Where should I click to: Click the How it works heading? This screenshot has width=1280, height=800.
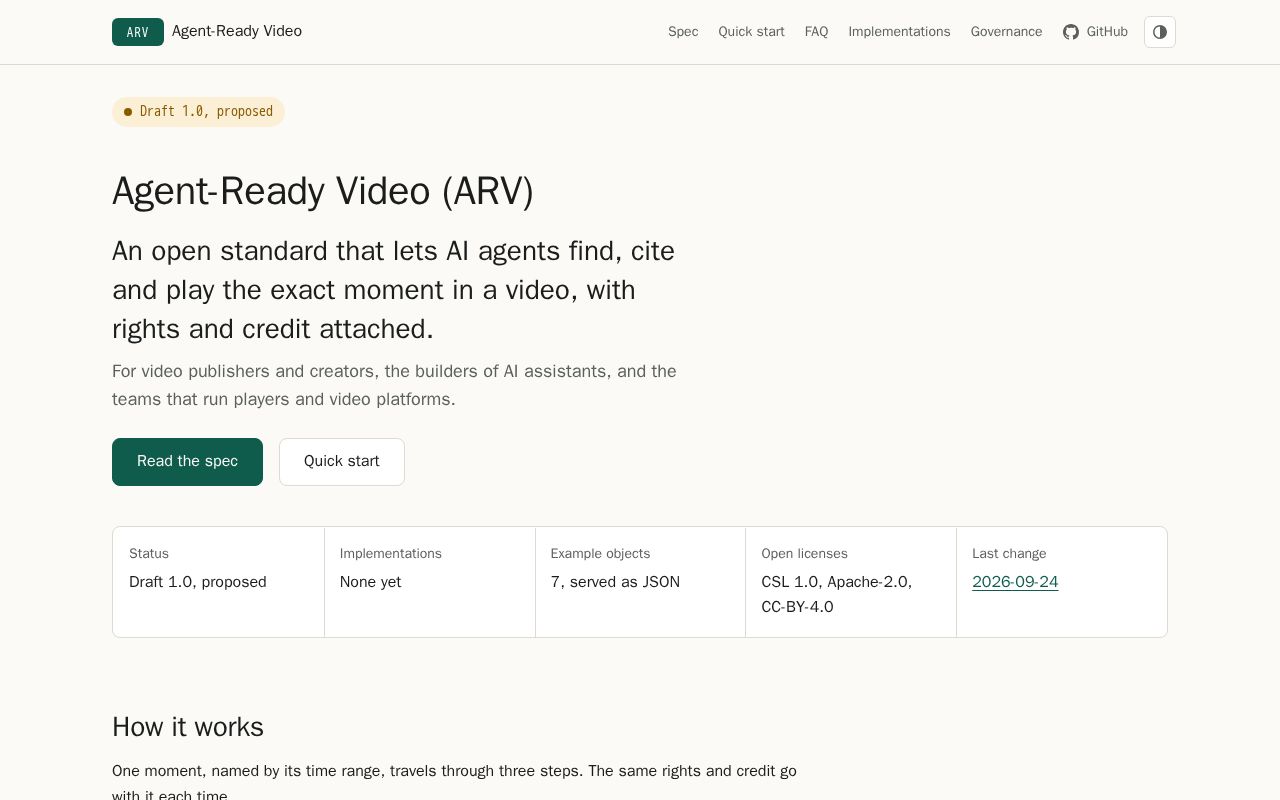coord(188,727)
